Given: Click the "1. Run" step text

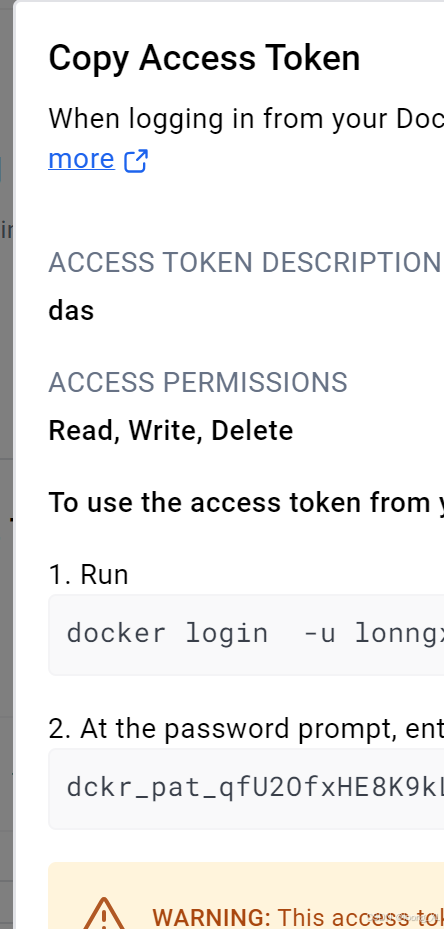Looking at the screenshot, I should (x=88, y=574).
